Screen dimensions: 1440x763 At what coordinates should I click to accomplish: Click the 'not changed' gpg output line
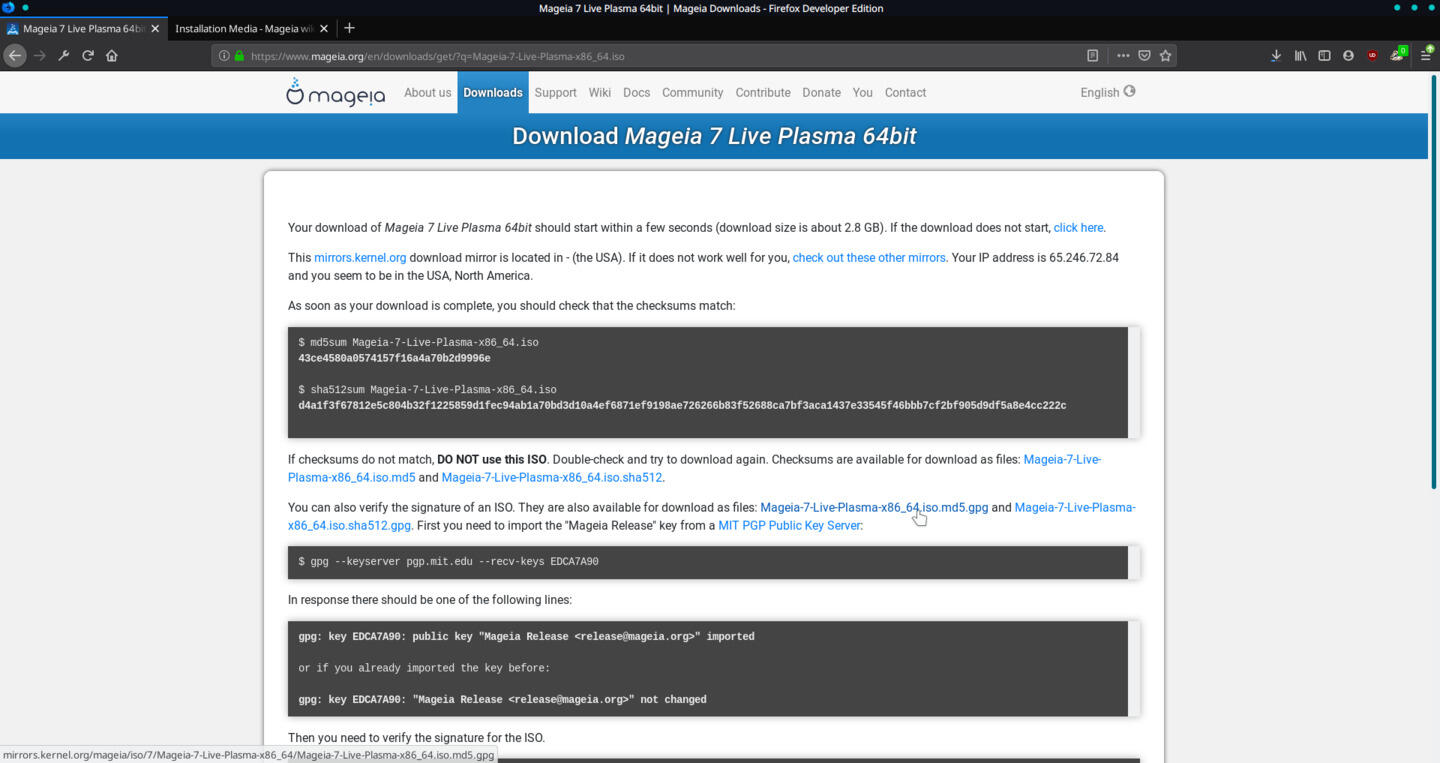point(502,700)
